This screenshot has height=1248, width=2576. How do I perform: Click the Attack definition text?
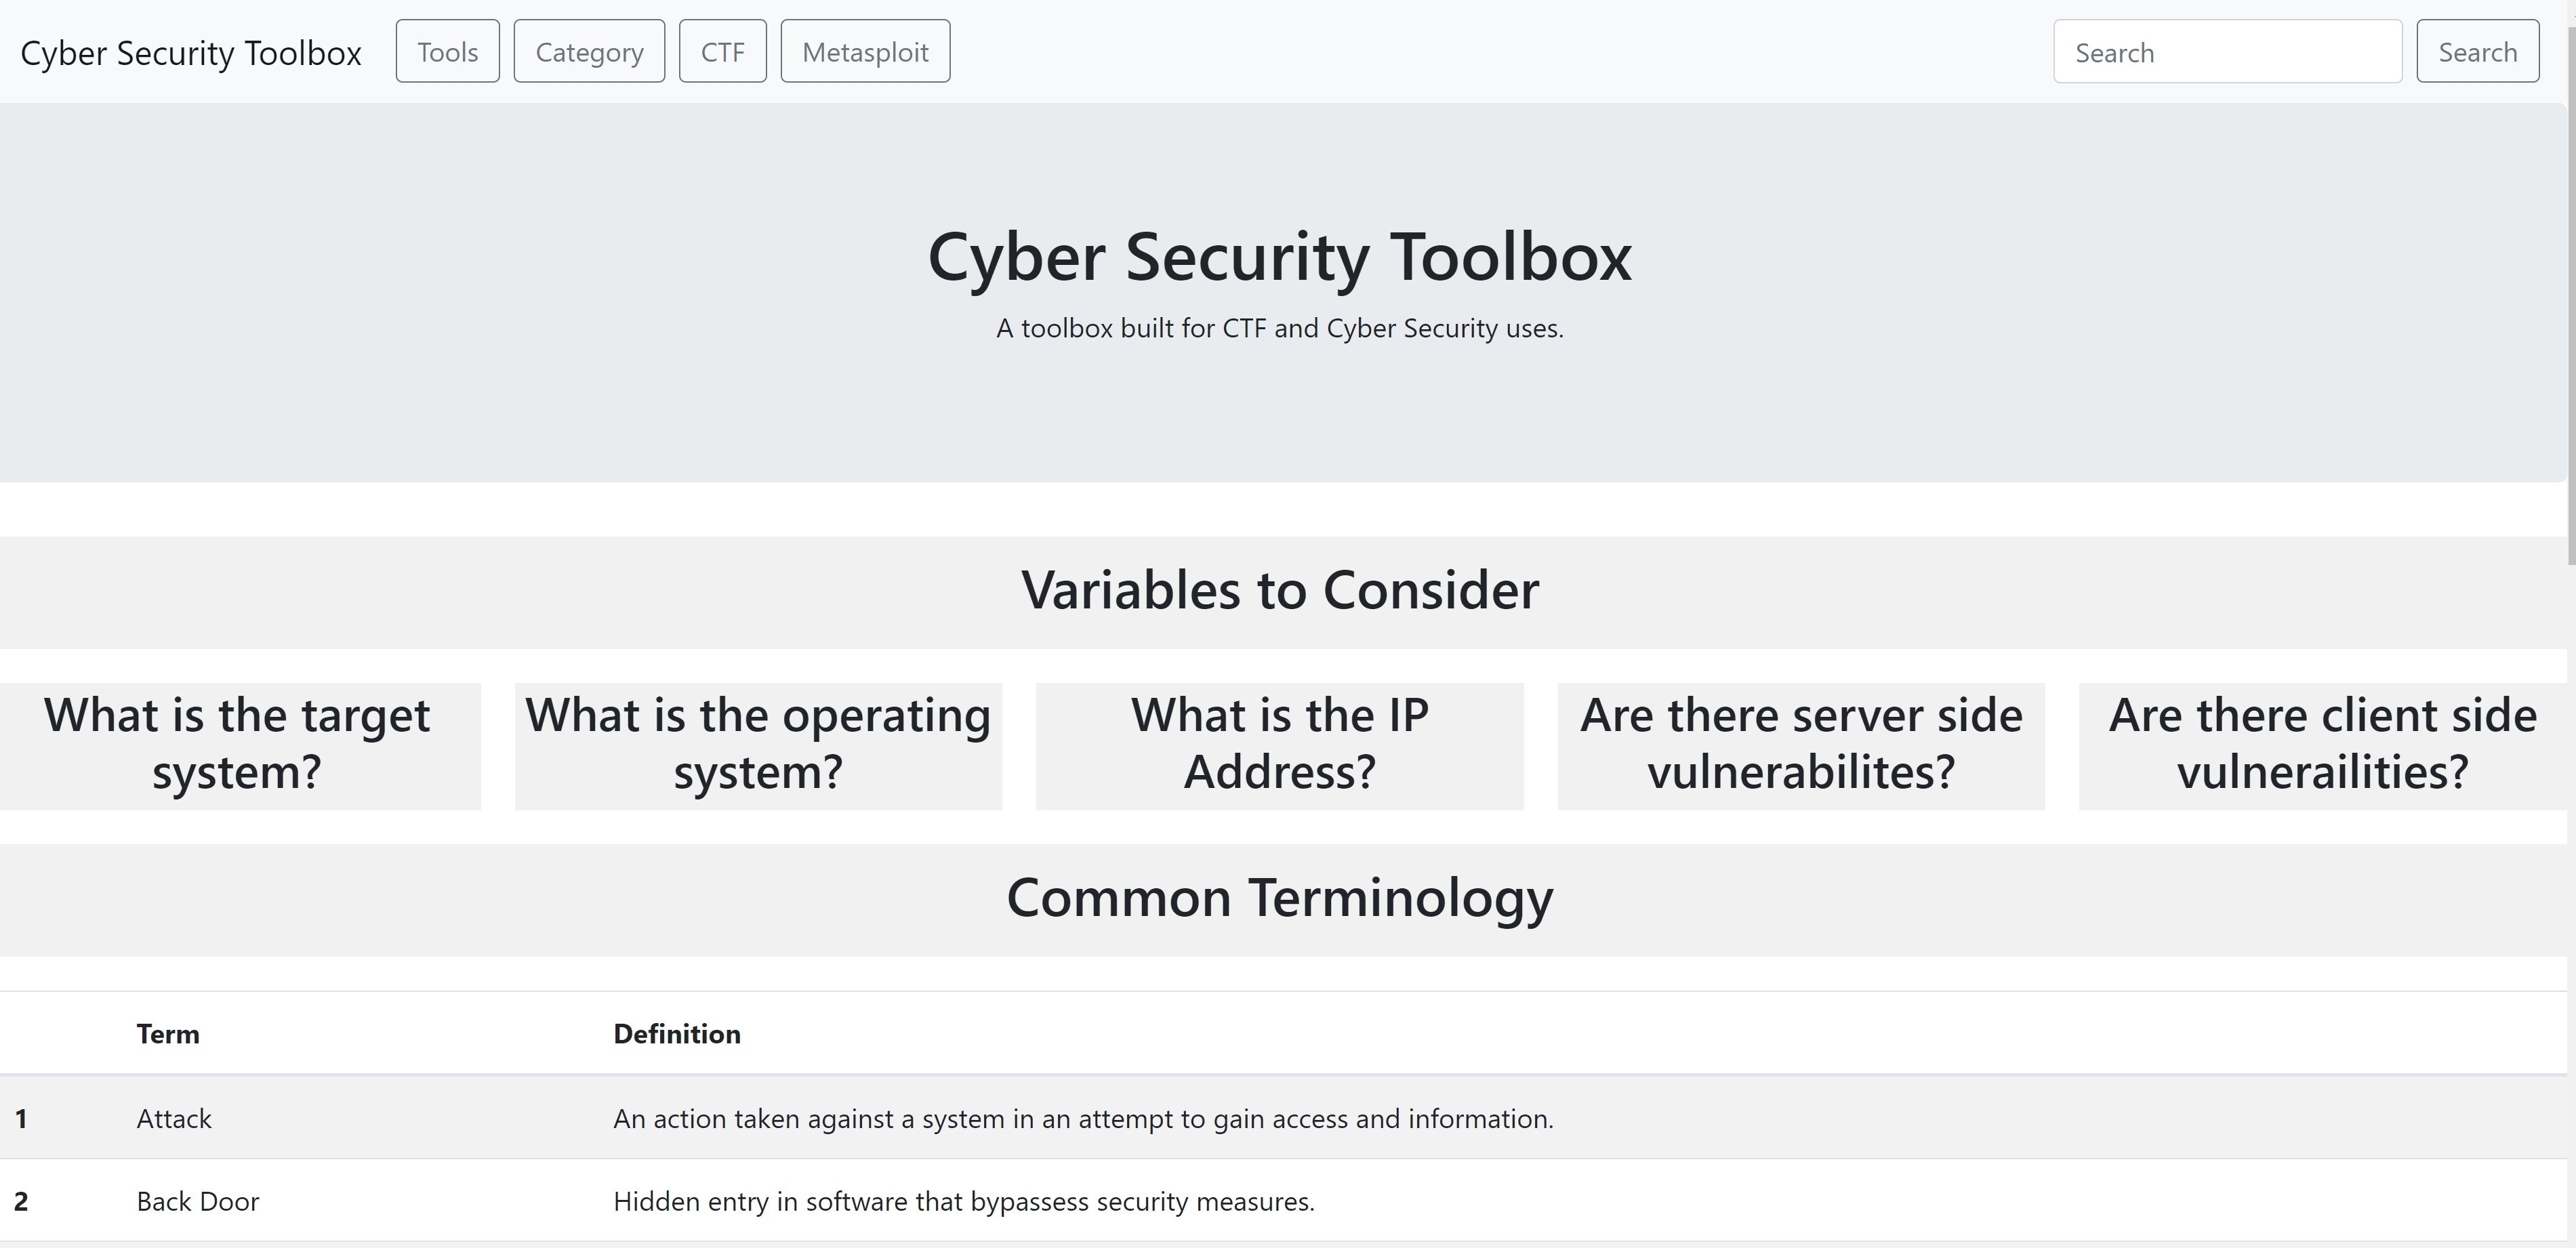[1083, 1118]
